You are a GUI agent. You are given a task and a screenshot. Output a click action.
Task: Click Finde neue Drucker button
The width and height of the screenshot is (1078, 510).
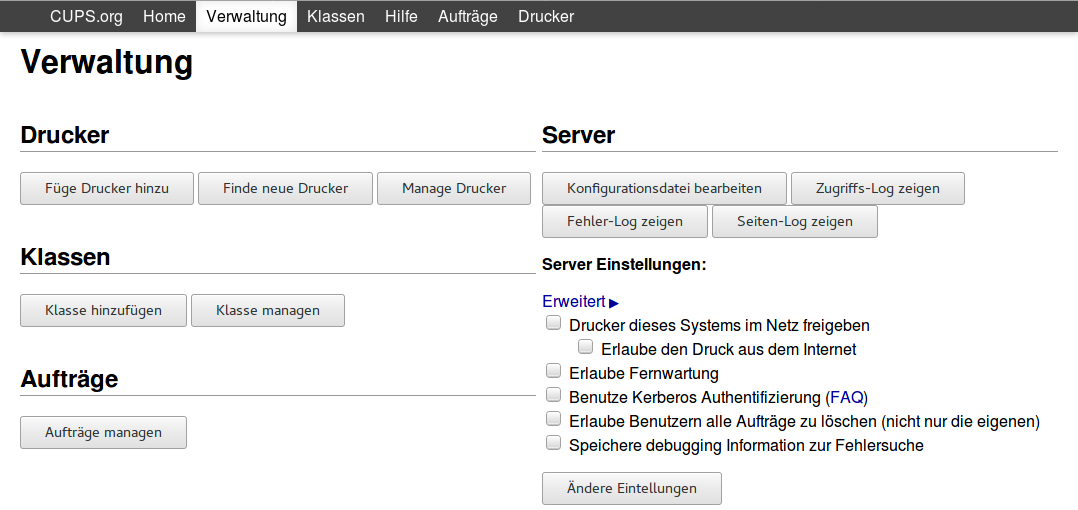click(285, 188)
